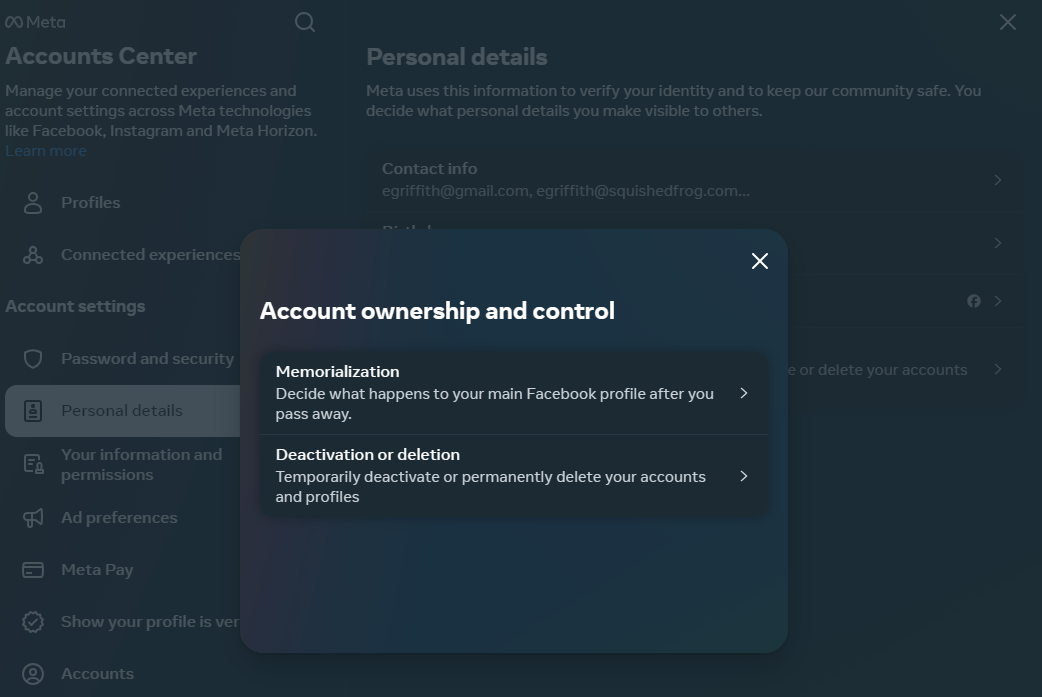The width and height of the screenshot is (1042, 697).
Task: Follow the Learn more link
Action: click(46, 151)
